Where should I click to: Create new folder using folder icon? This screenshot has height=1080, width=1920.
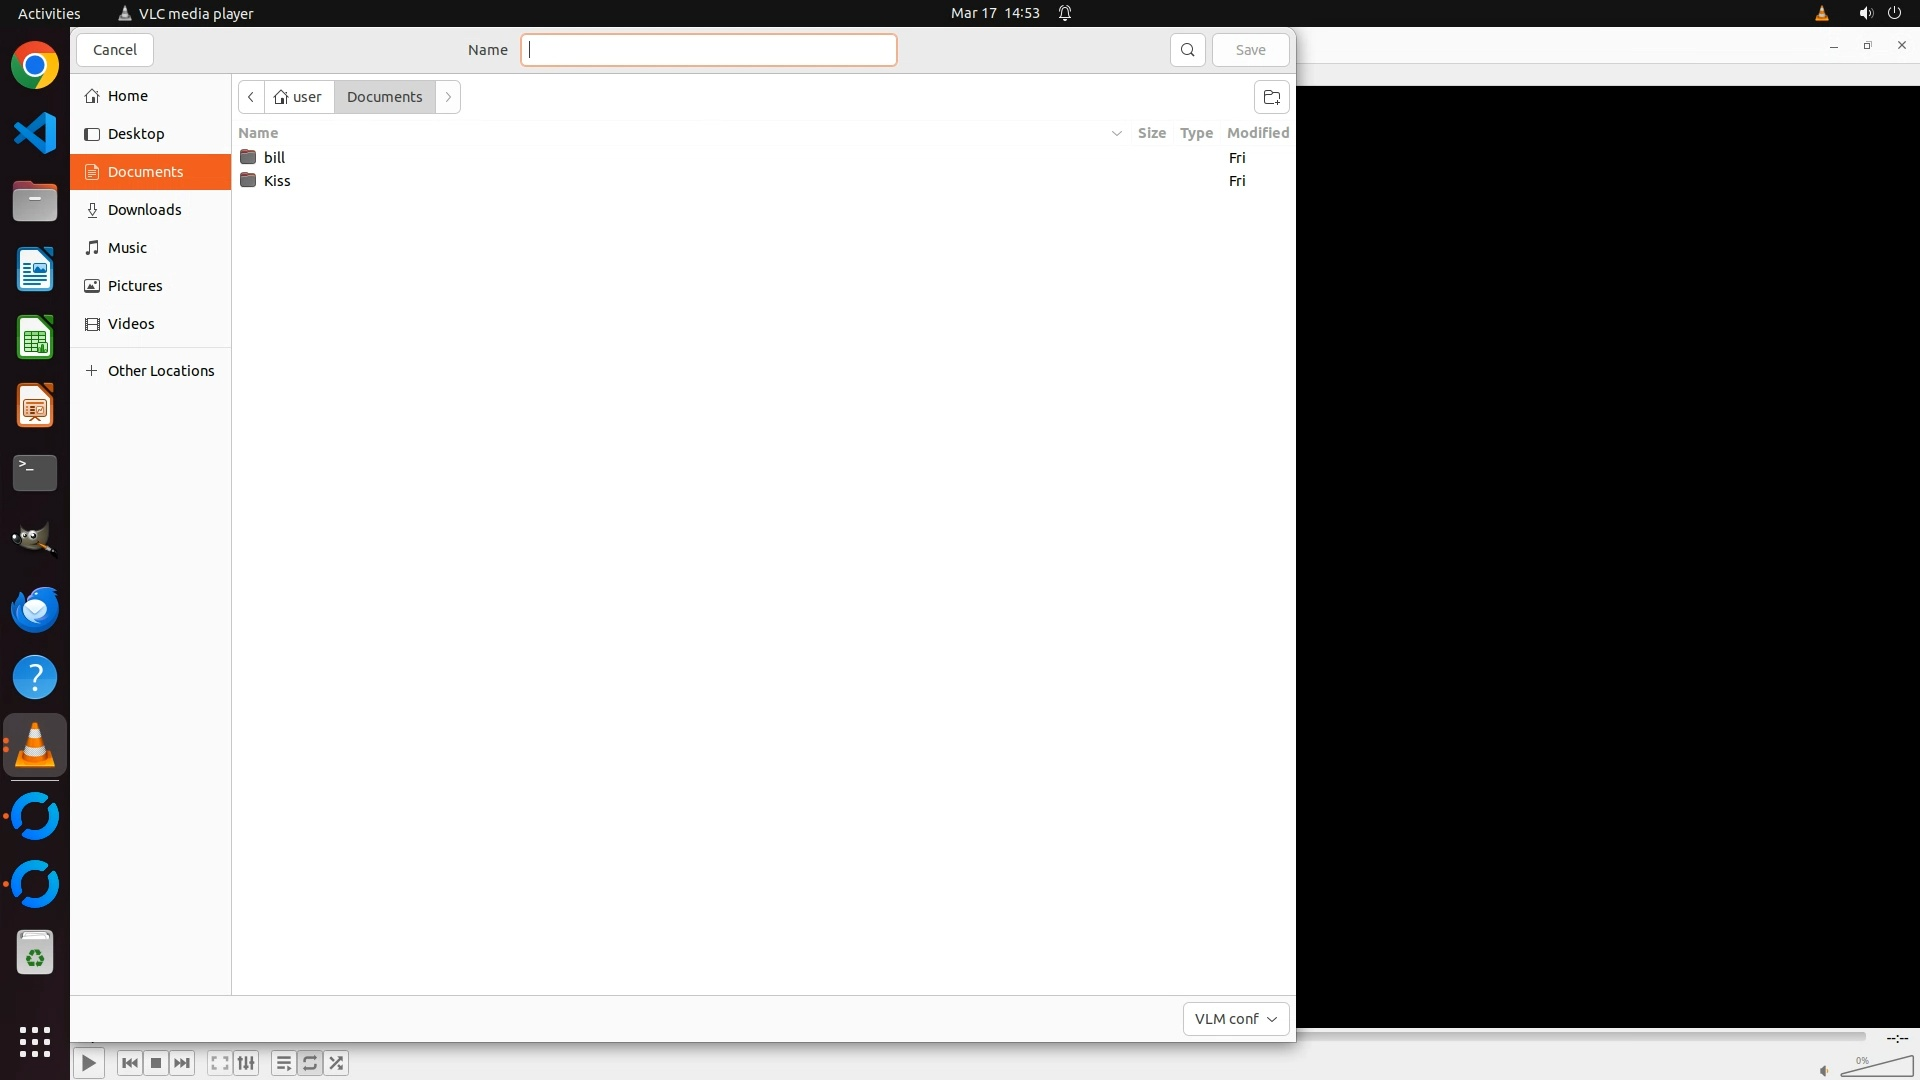tap(1271, 97)
